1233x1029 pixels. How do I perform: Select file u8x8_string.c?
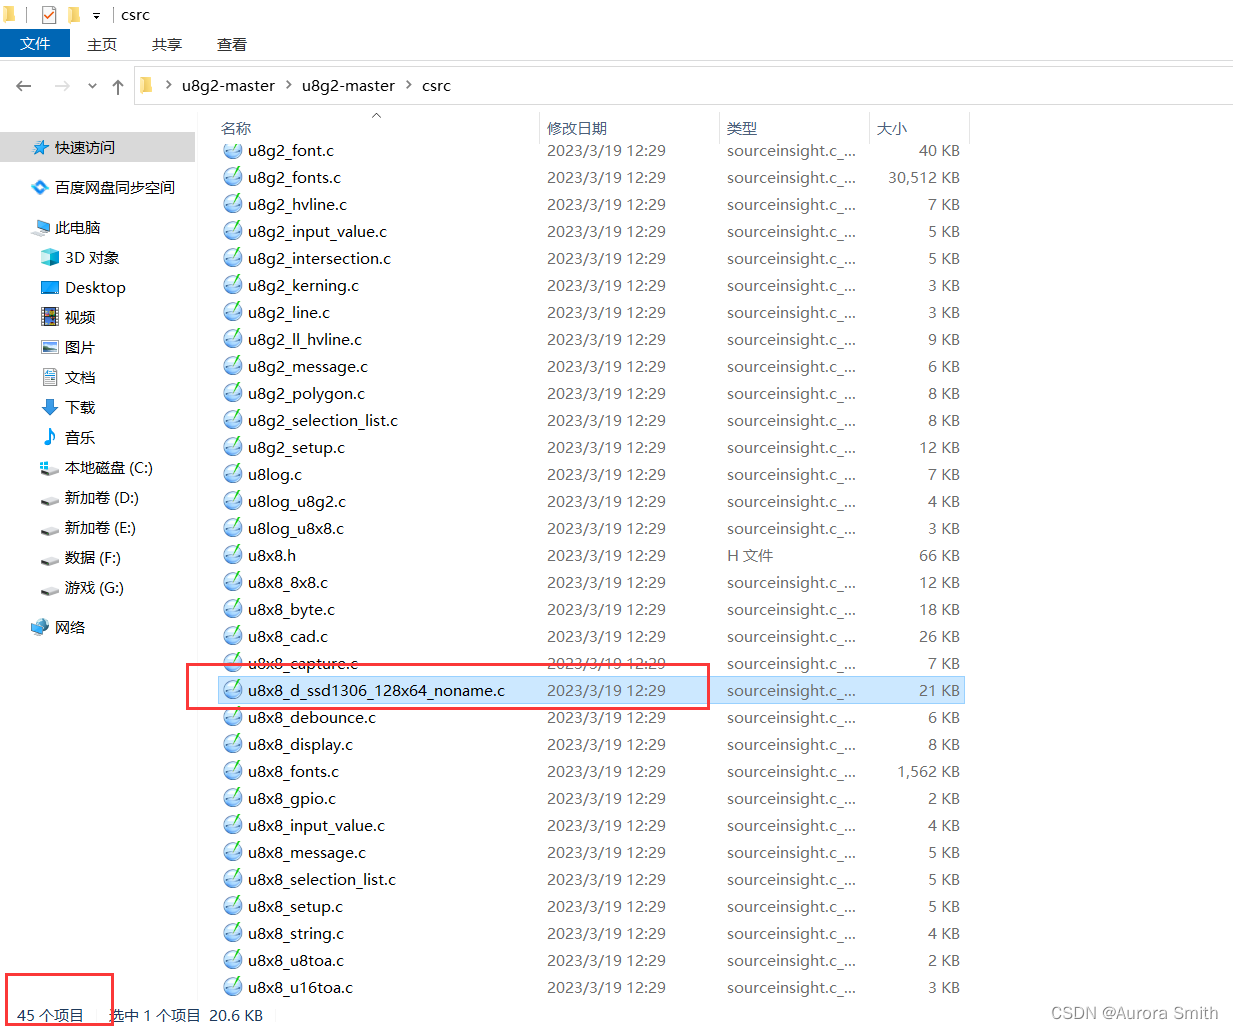591,933
